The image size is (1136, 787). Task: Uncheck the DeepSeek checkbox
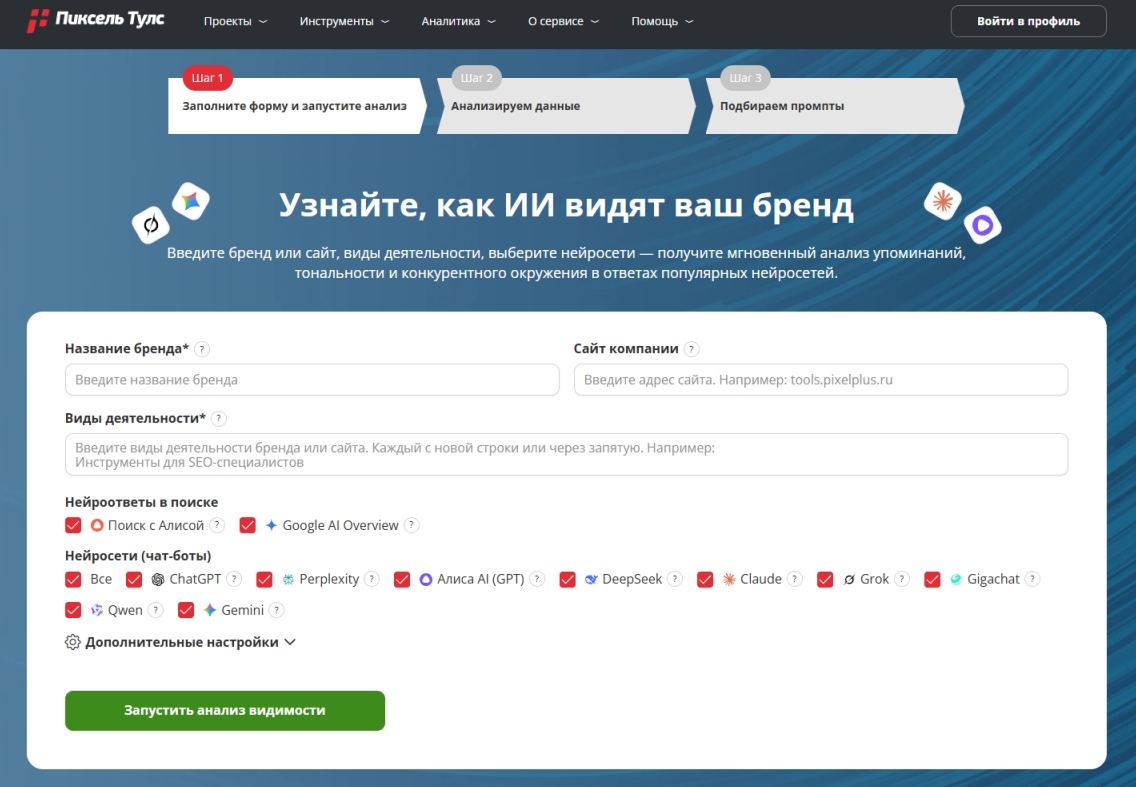coord(567,579)
